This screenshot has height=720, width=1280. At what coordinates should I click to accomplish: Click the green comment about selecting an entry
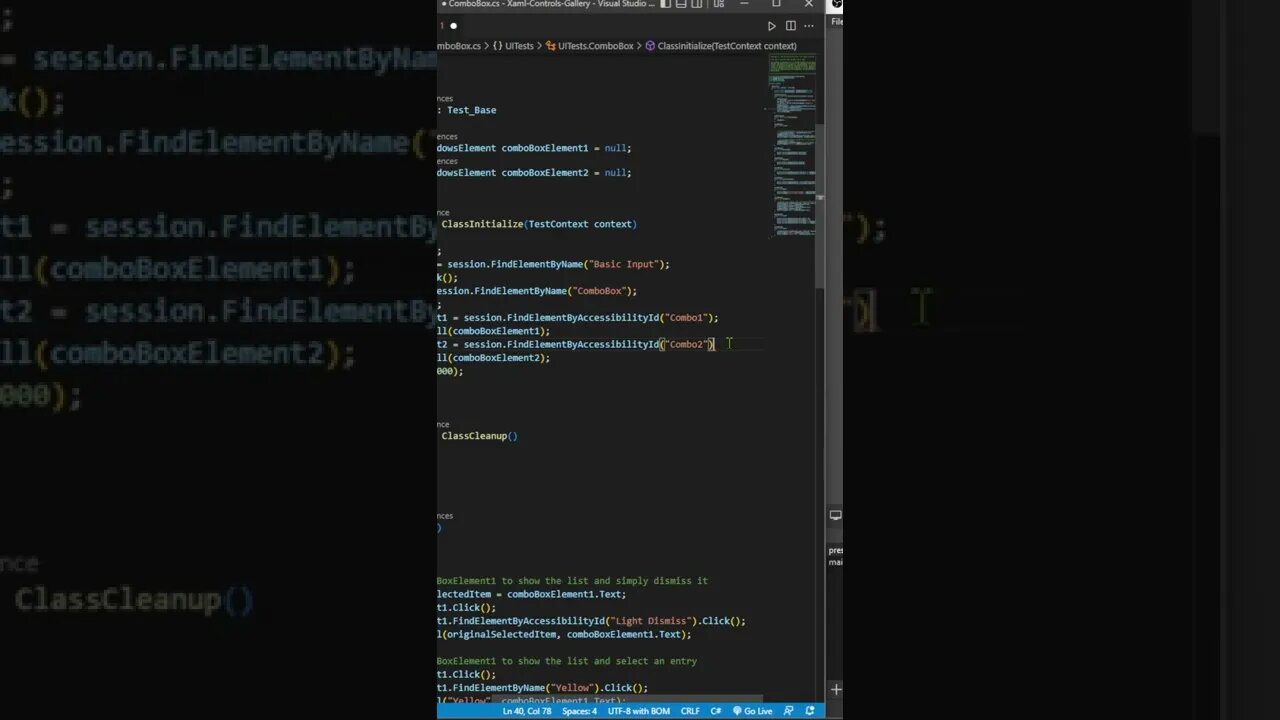tap(567, 661)
